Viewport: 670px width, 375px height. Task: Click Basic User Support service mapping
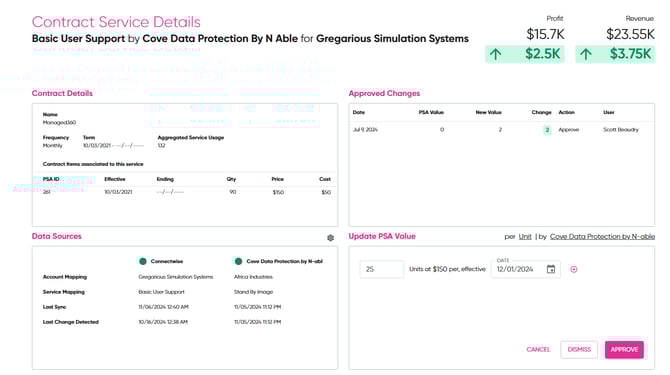[x=161, y=292]
